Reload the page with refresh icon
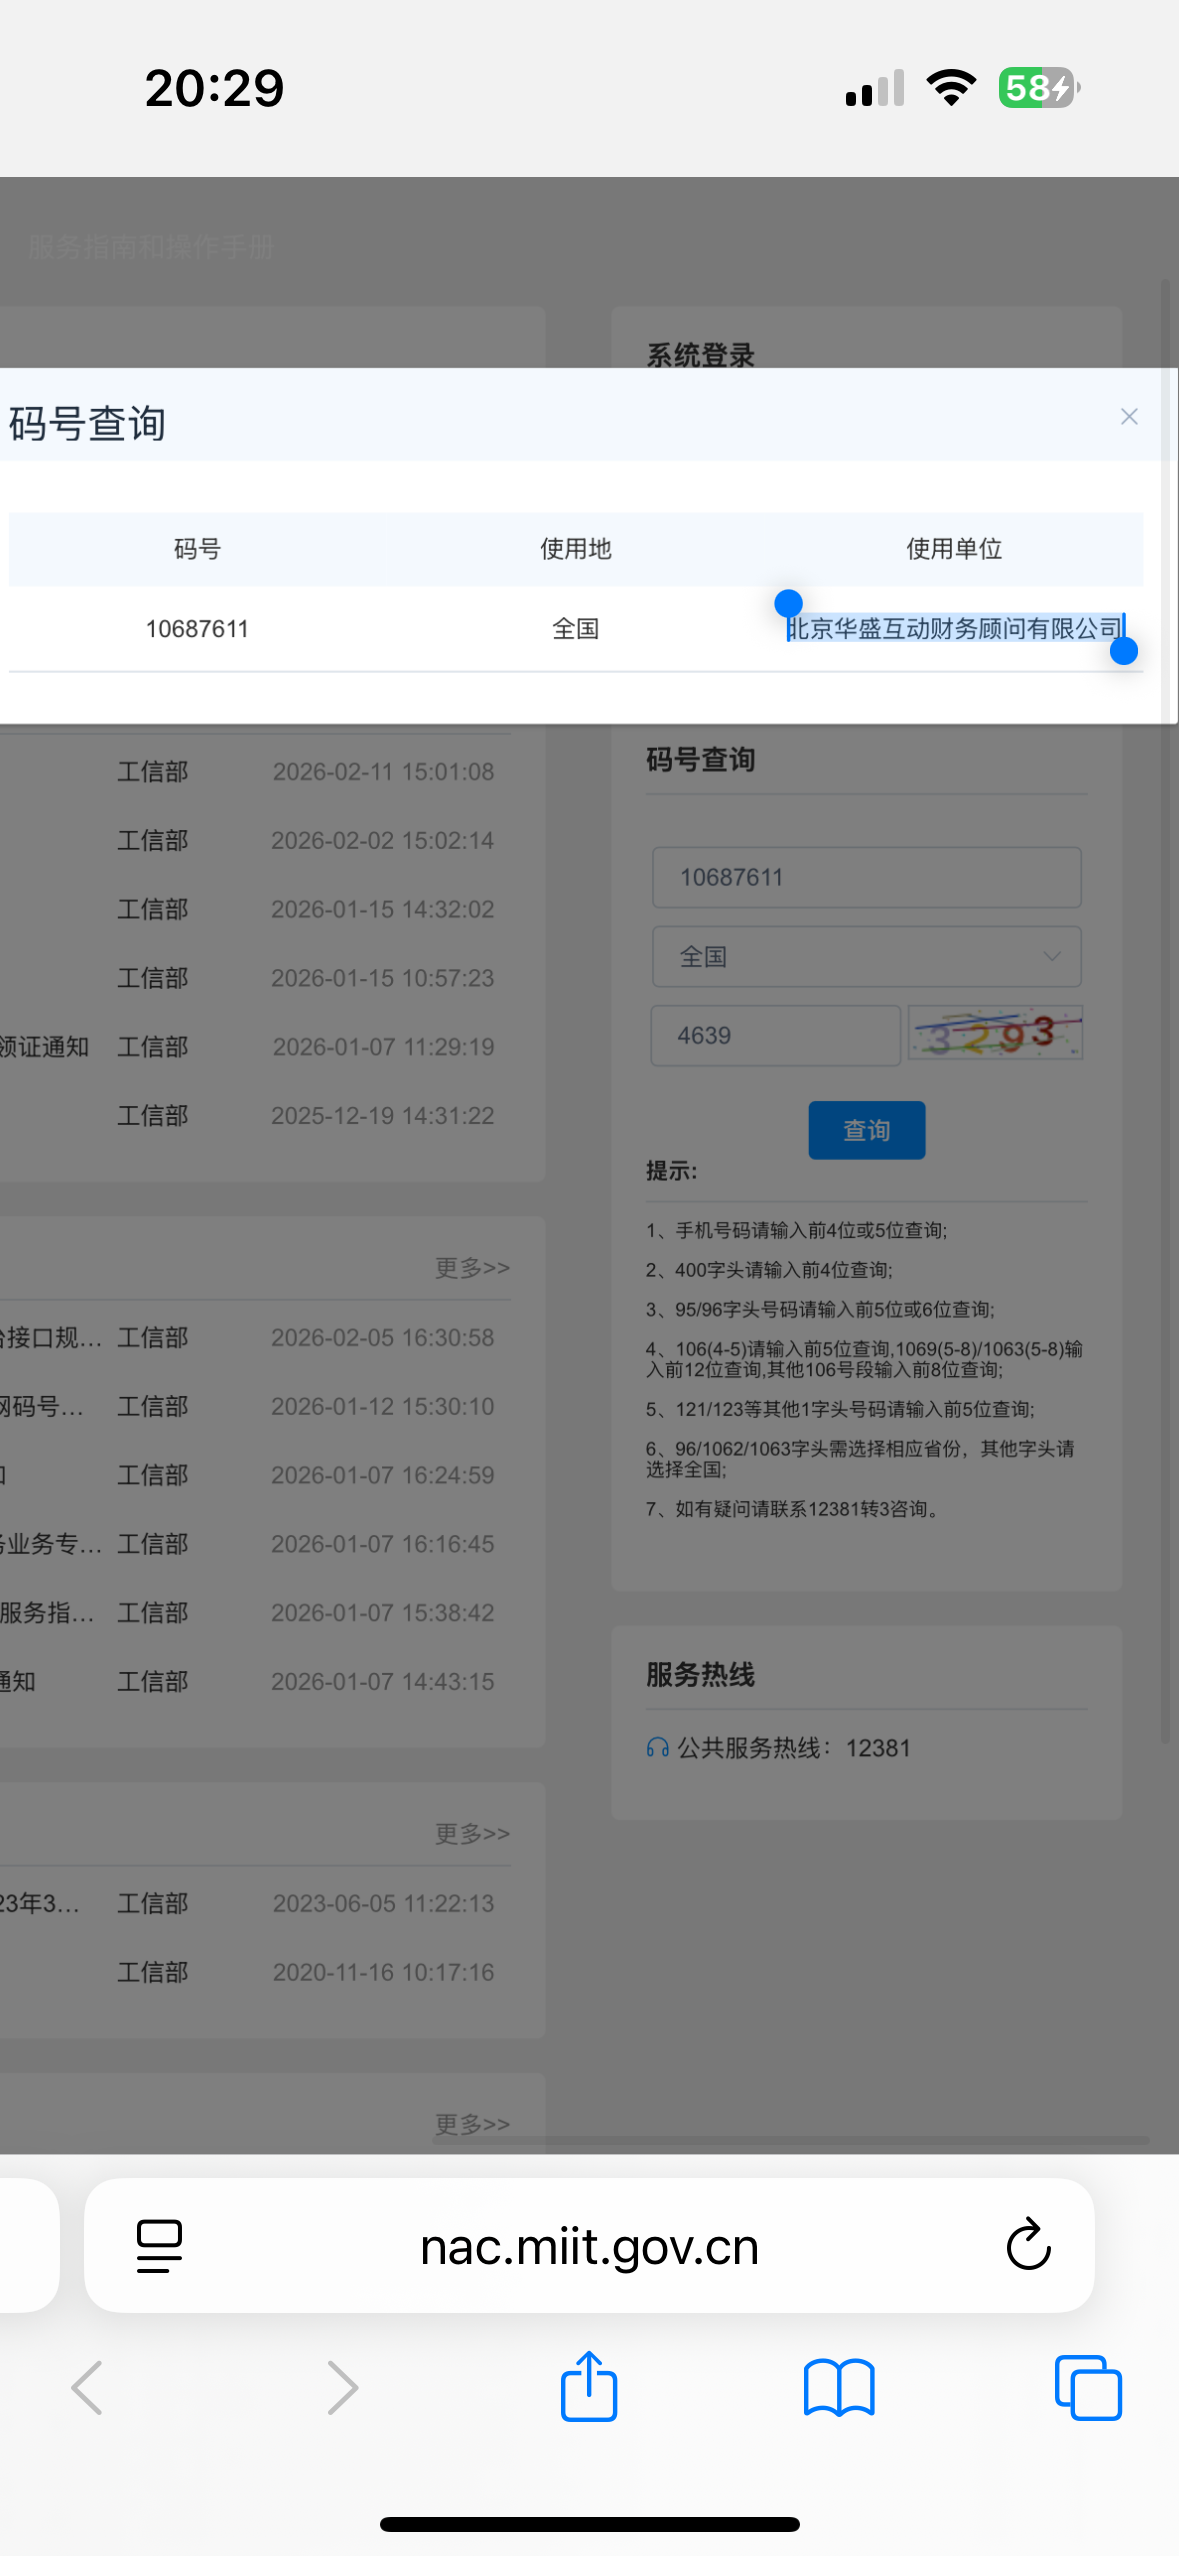1179x2556 pixels. 1027,2246
